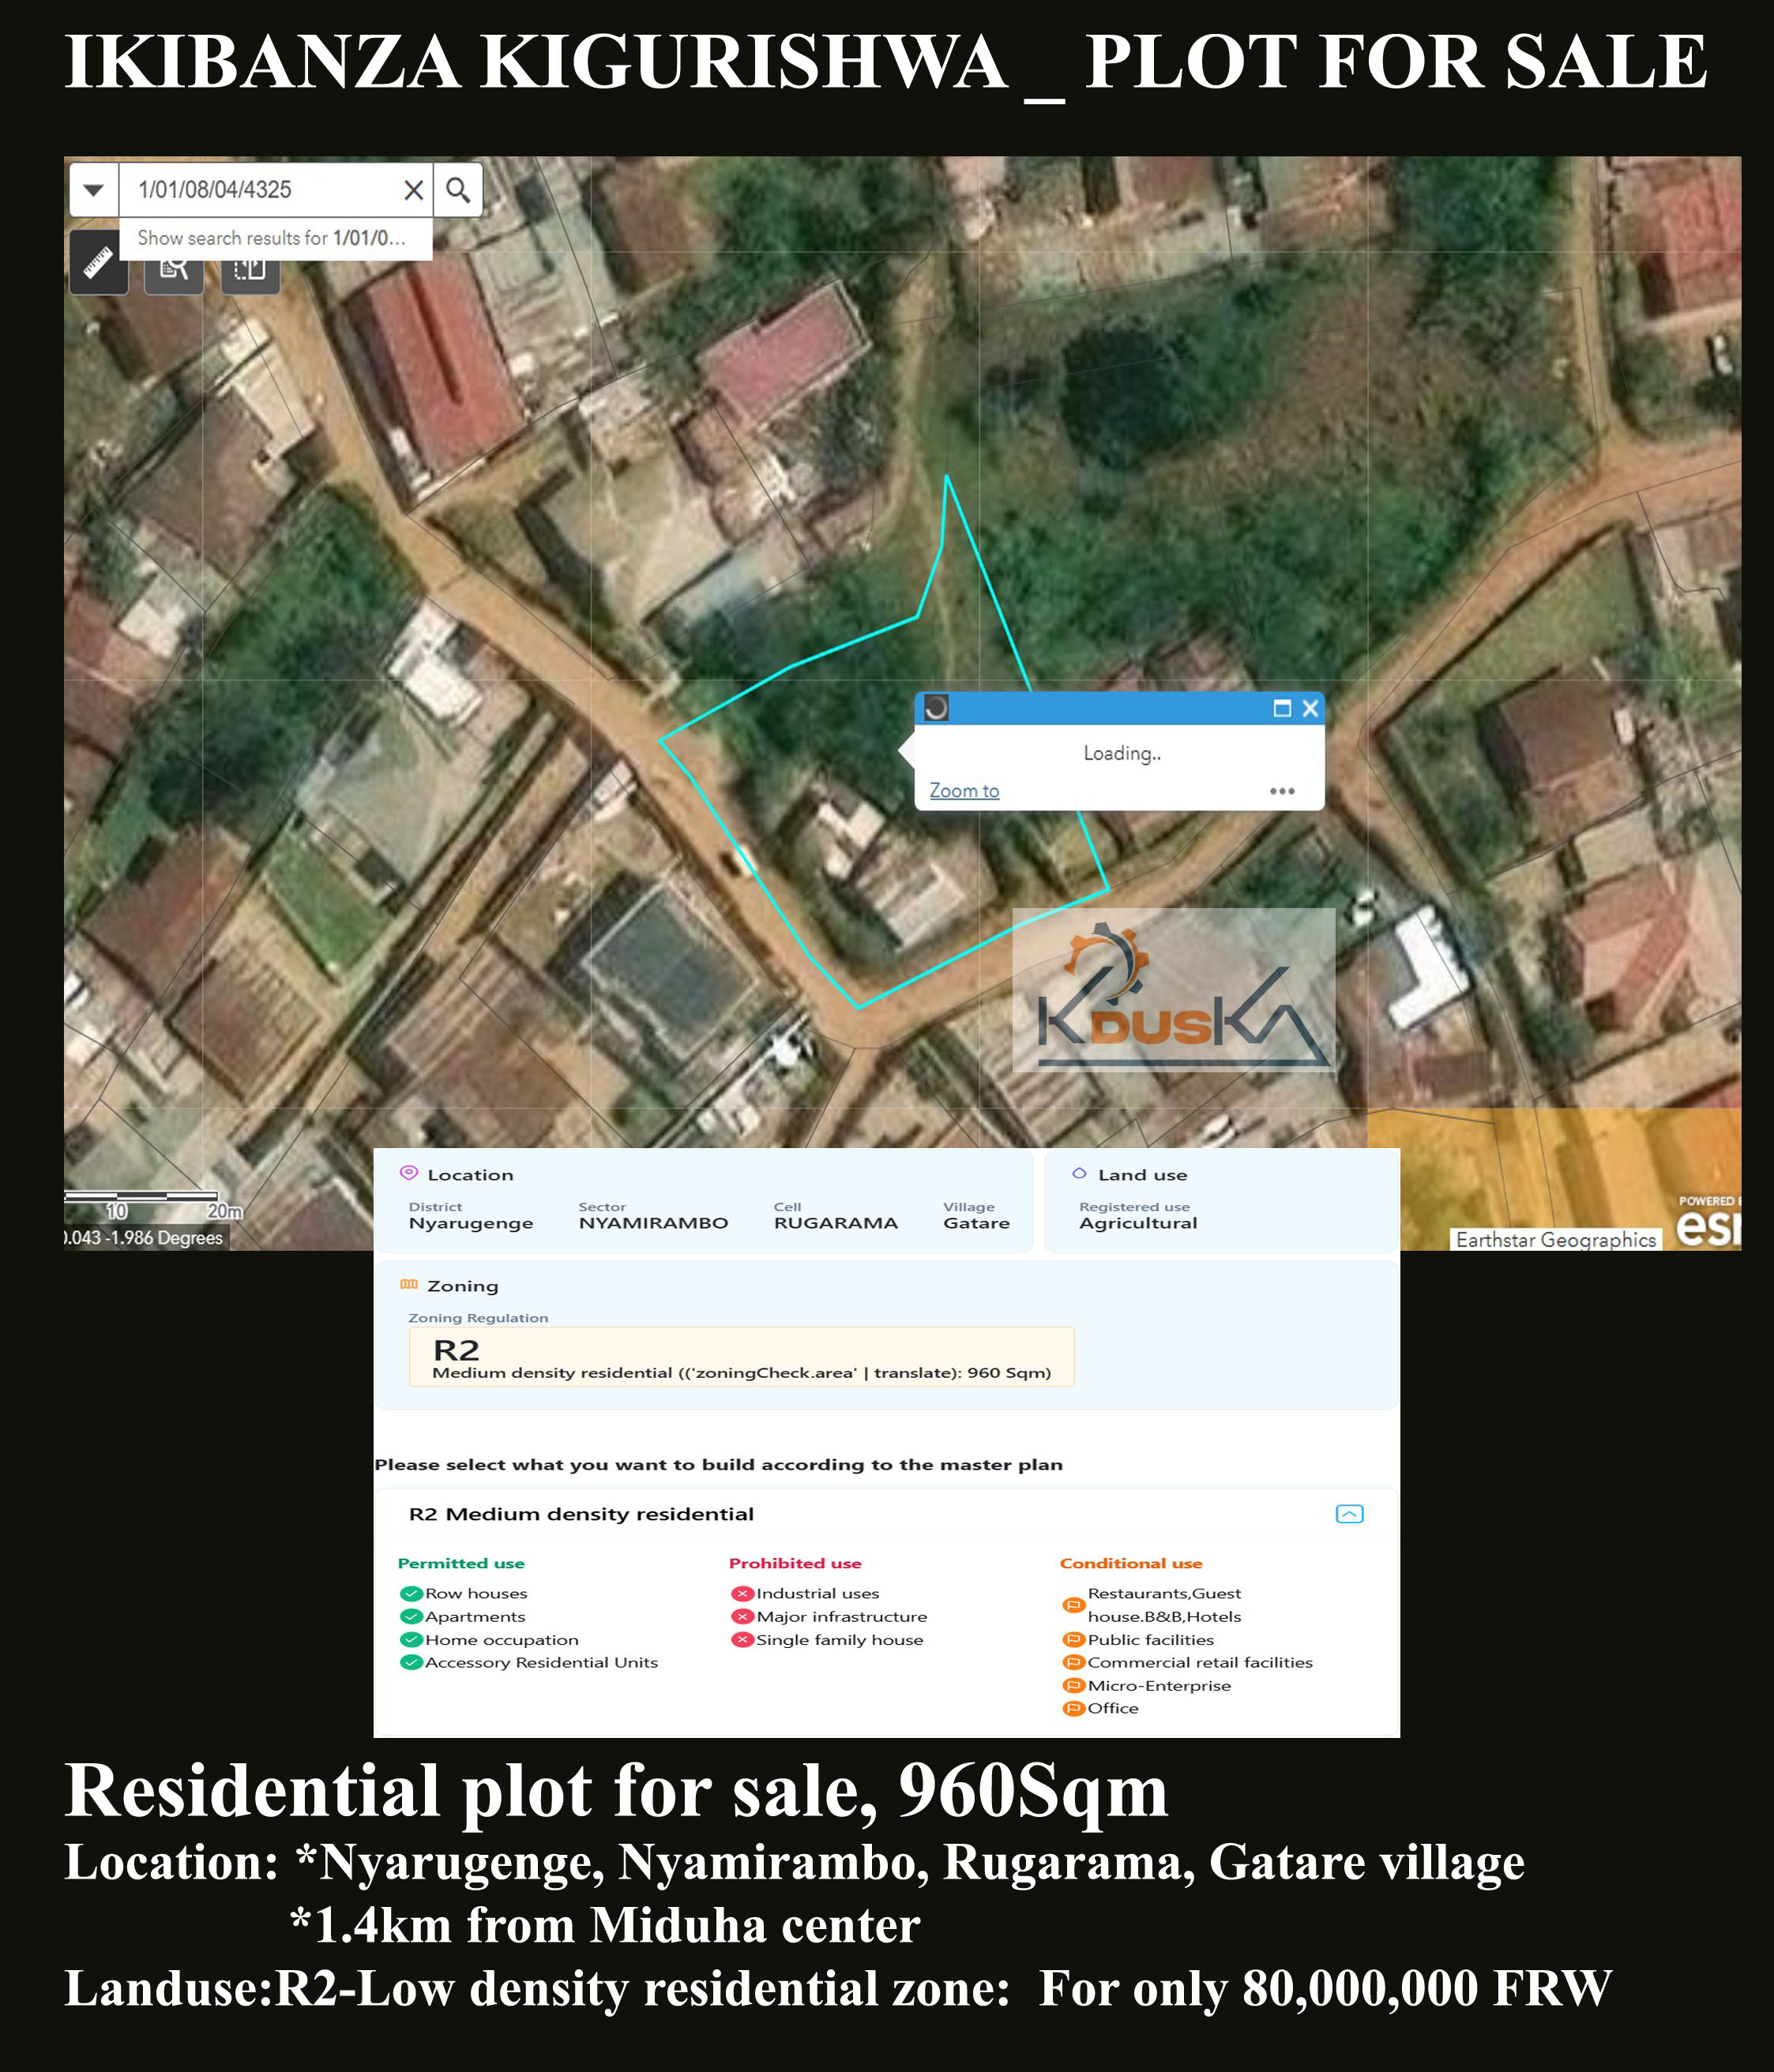Maximize the Loading popup window

click(1283, 709)
